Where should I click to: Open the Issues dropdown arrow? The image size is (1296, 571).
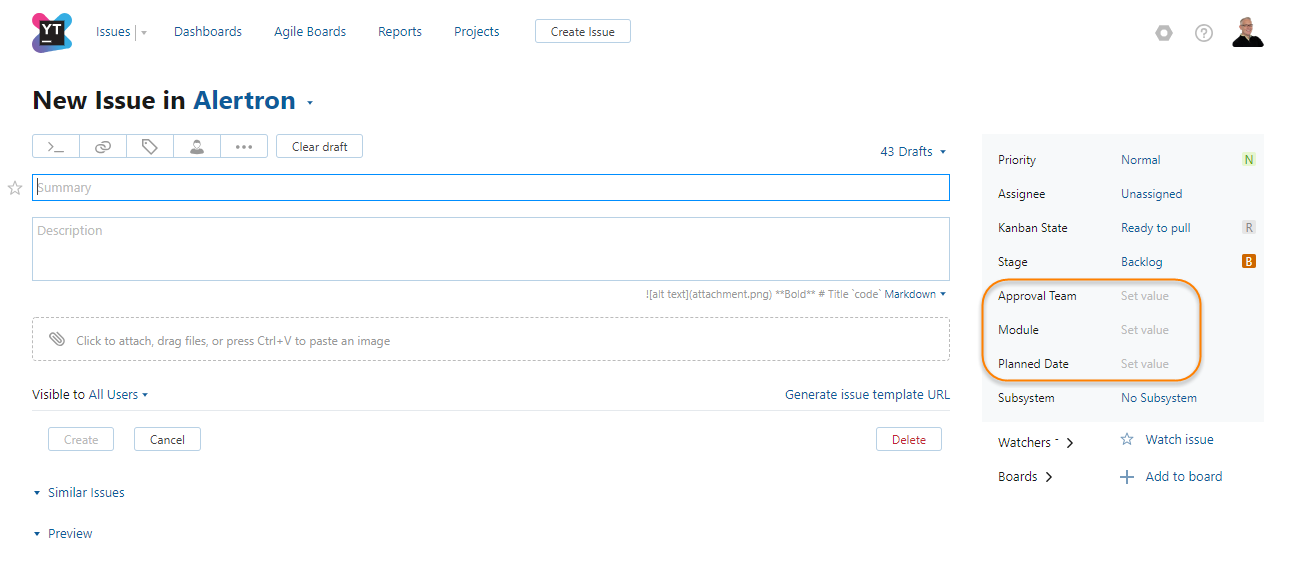pos(144,32)
